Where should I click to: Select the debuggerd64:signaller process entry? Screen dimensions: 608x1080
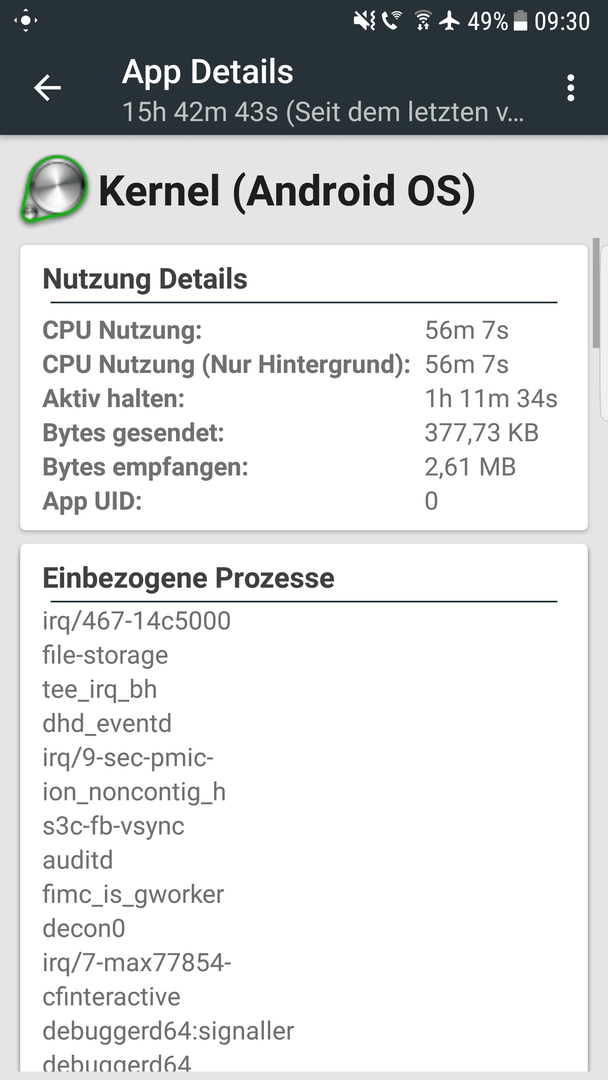pyautogui.click(x=169, y=1031)
